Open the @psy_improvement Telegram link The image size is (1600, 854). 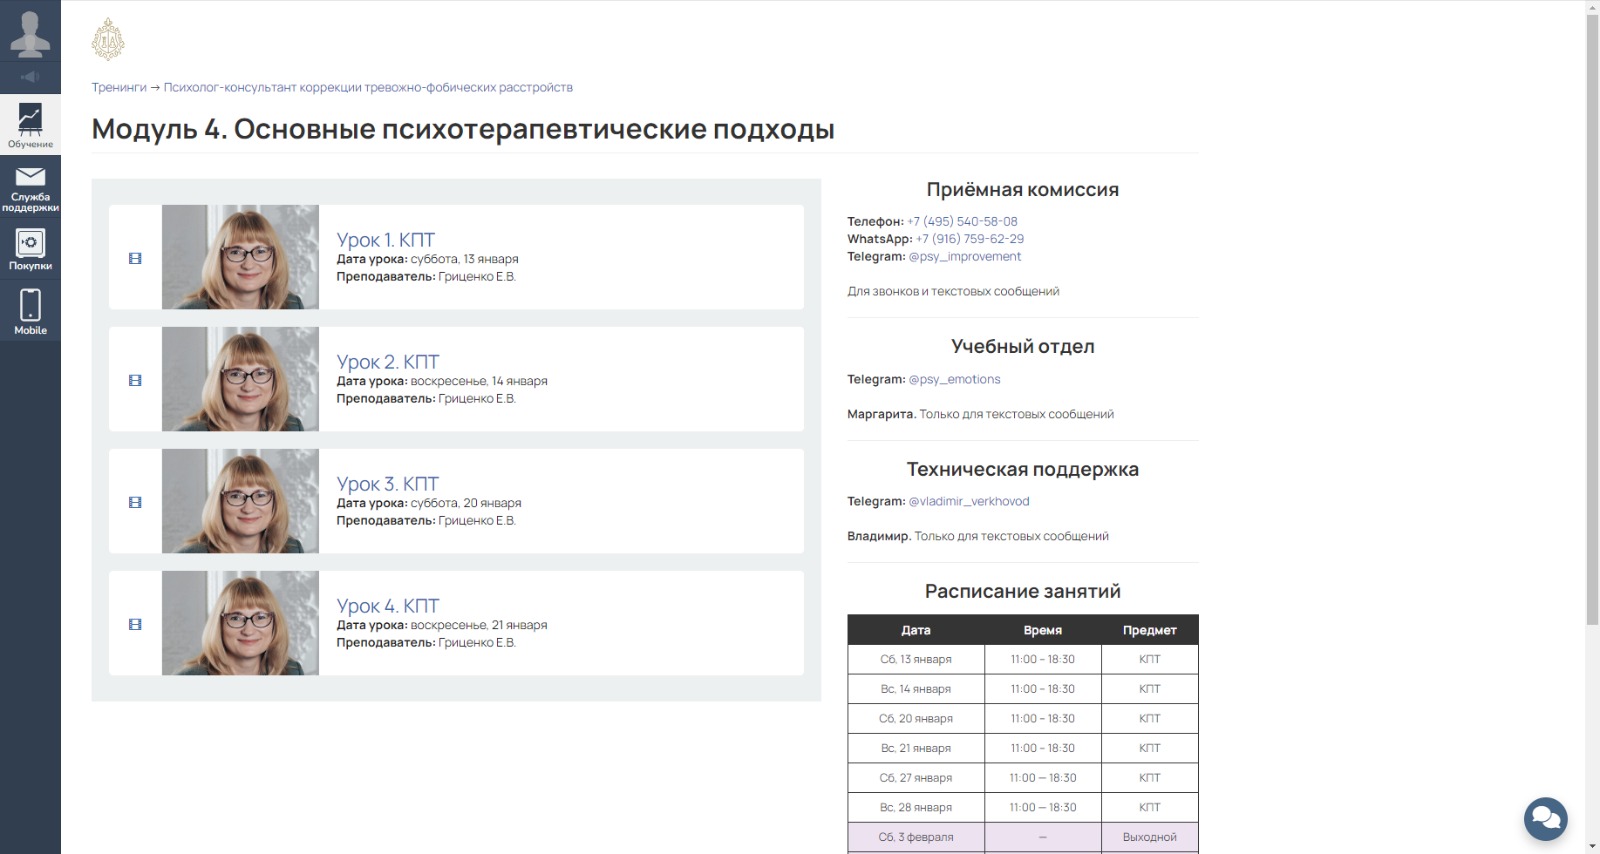point(964,257)
